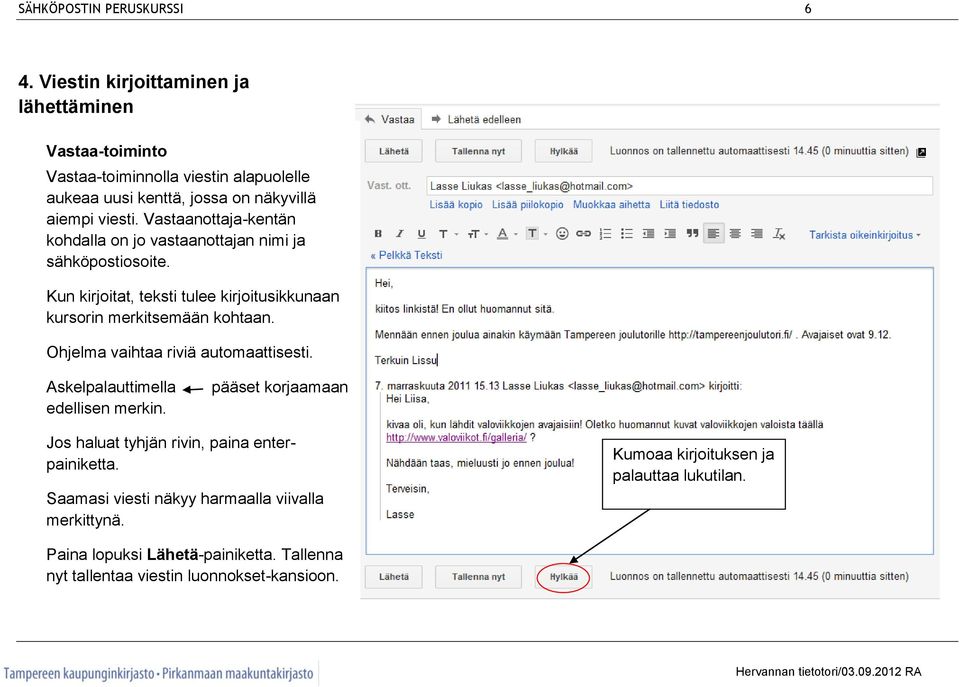
Task: Select the Vastaa tab
Action: (x=390, y=119)
